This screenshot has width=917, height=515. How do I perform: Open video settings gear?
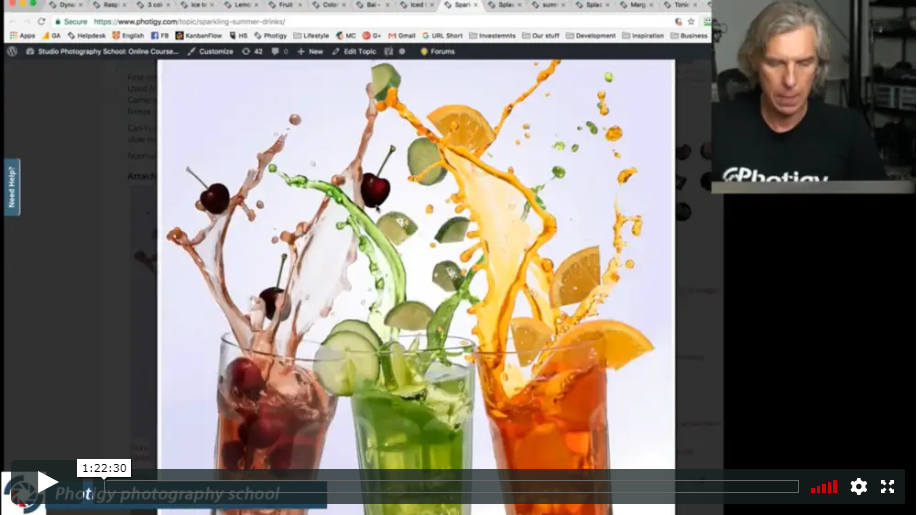(x=859, y=486)
